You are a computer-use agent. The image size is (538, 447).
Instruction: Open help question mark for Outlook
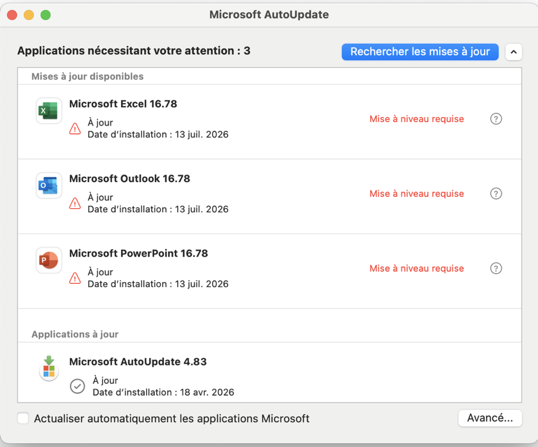pyautogui.click(x=496, y=193)
